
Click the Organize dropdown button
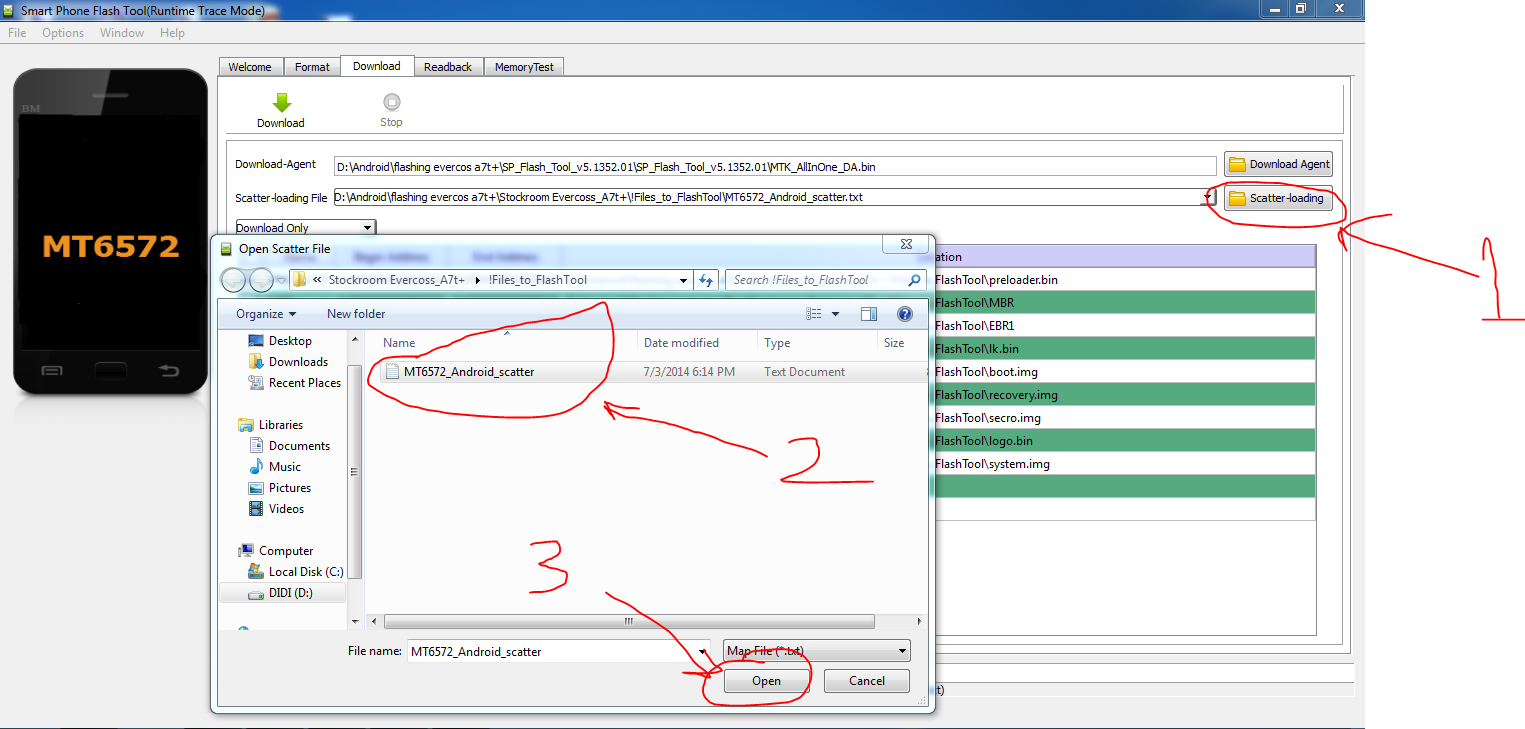266,314
